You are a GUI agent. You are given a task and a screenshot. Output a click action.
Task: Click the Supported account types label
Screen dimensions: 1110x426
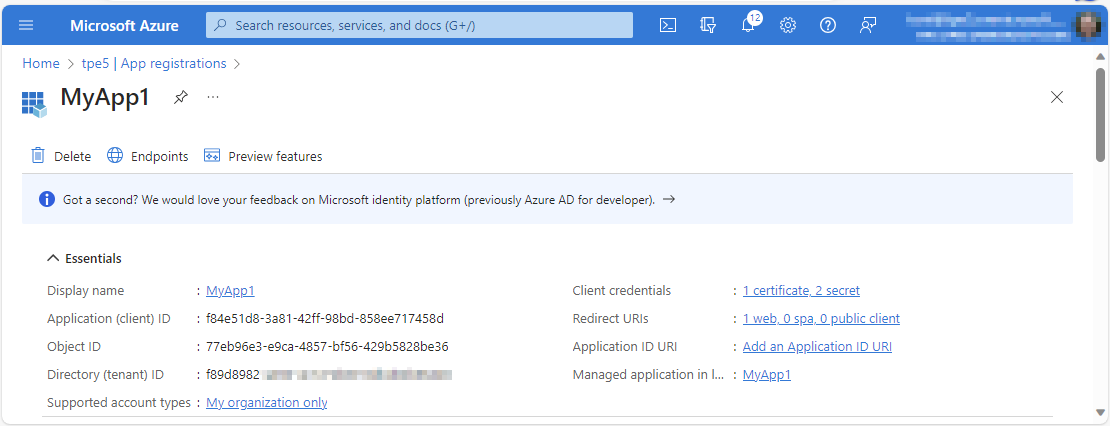point(119,403)
